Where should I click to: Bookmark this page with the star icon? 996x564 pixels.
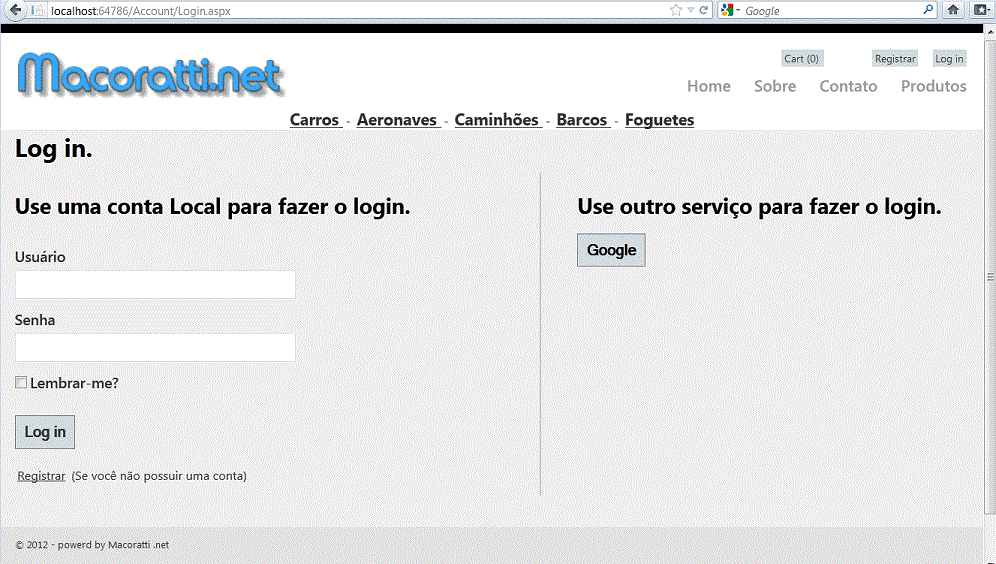point(676,10)
